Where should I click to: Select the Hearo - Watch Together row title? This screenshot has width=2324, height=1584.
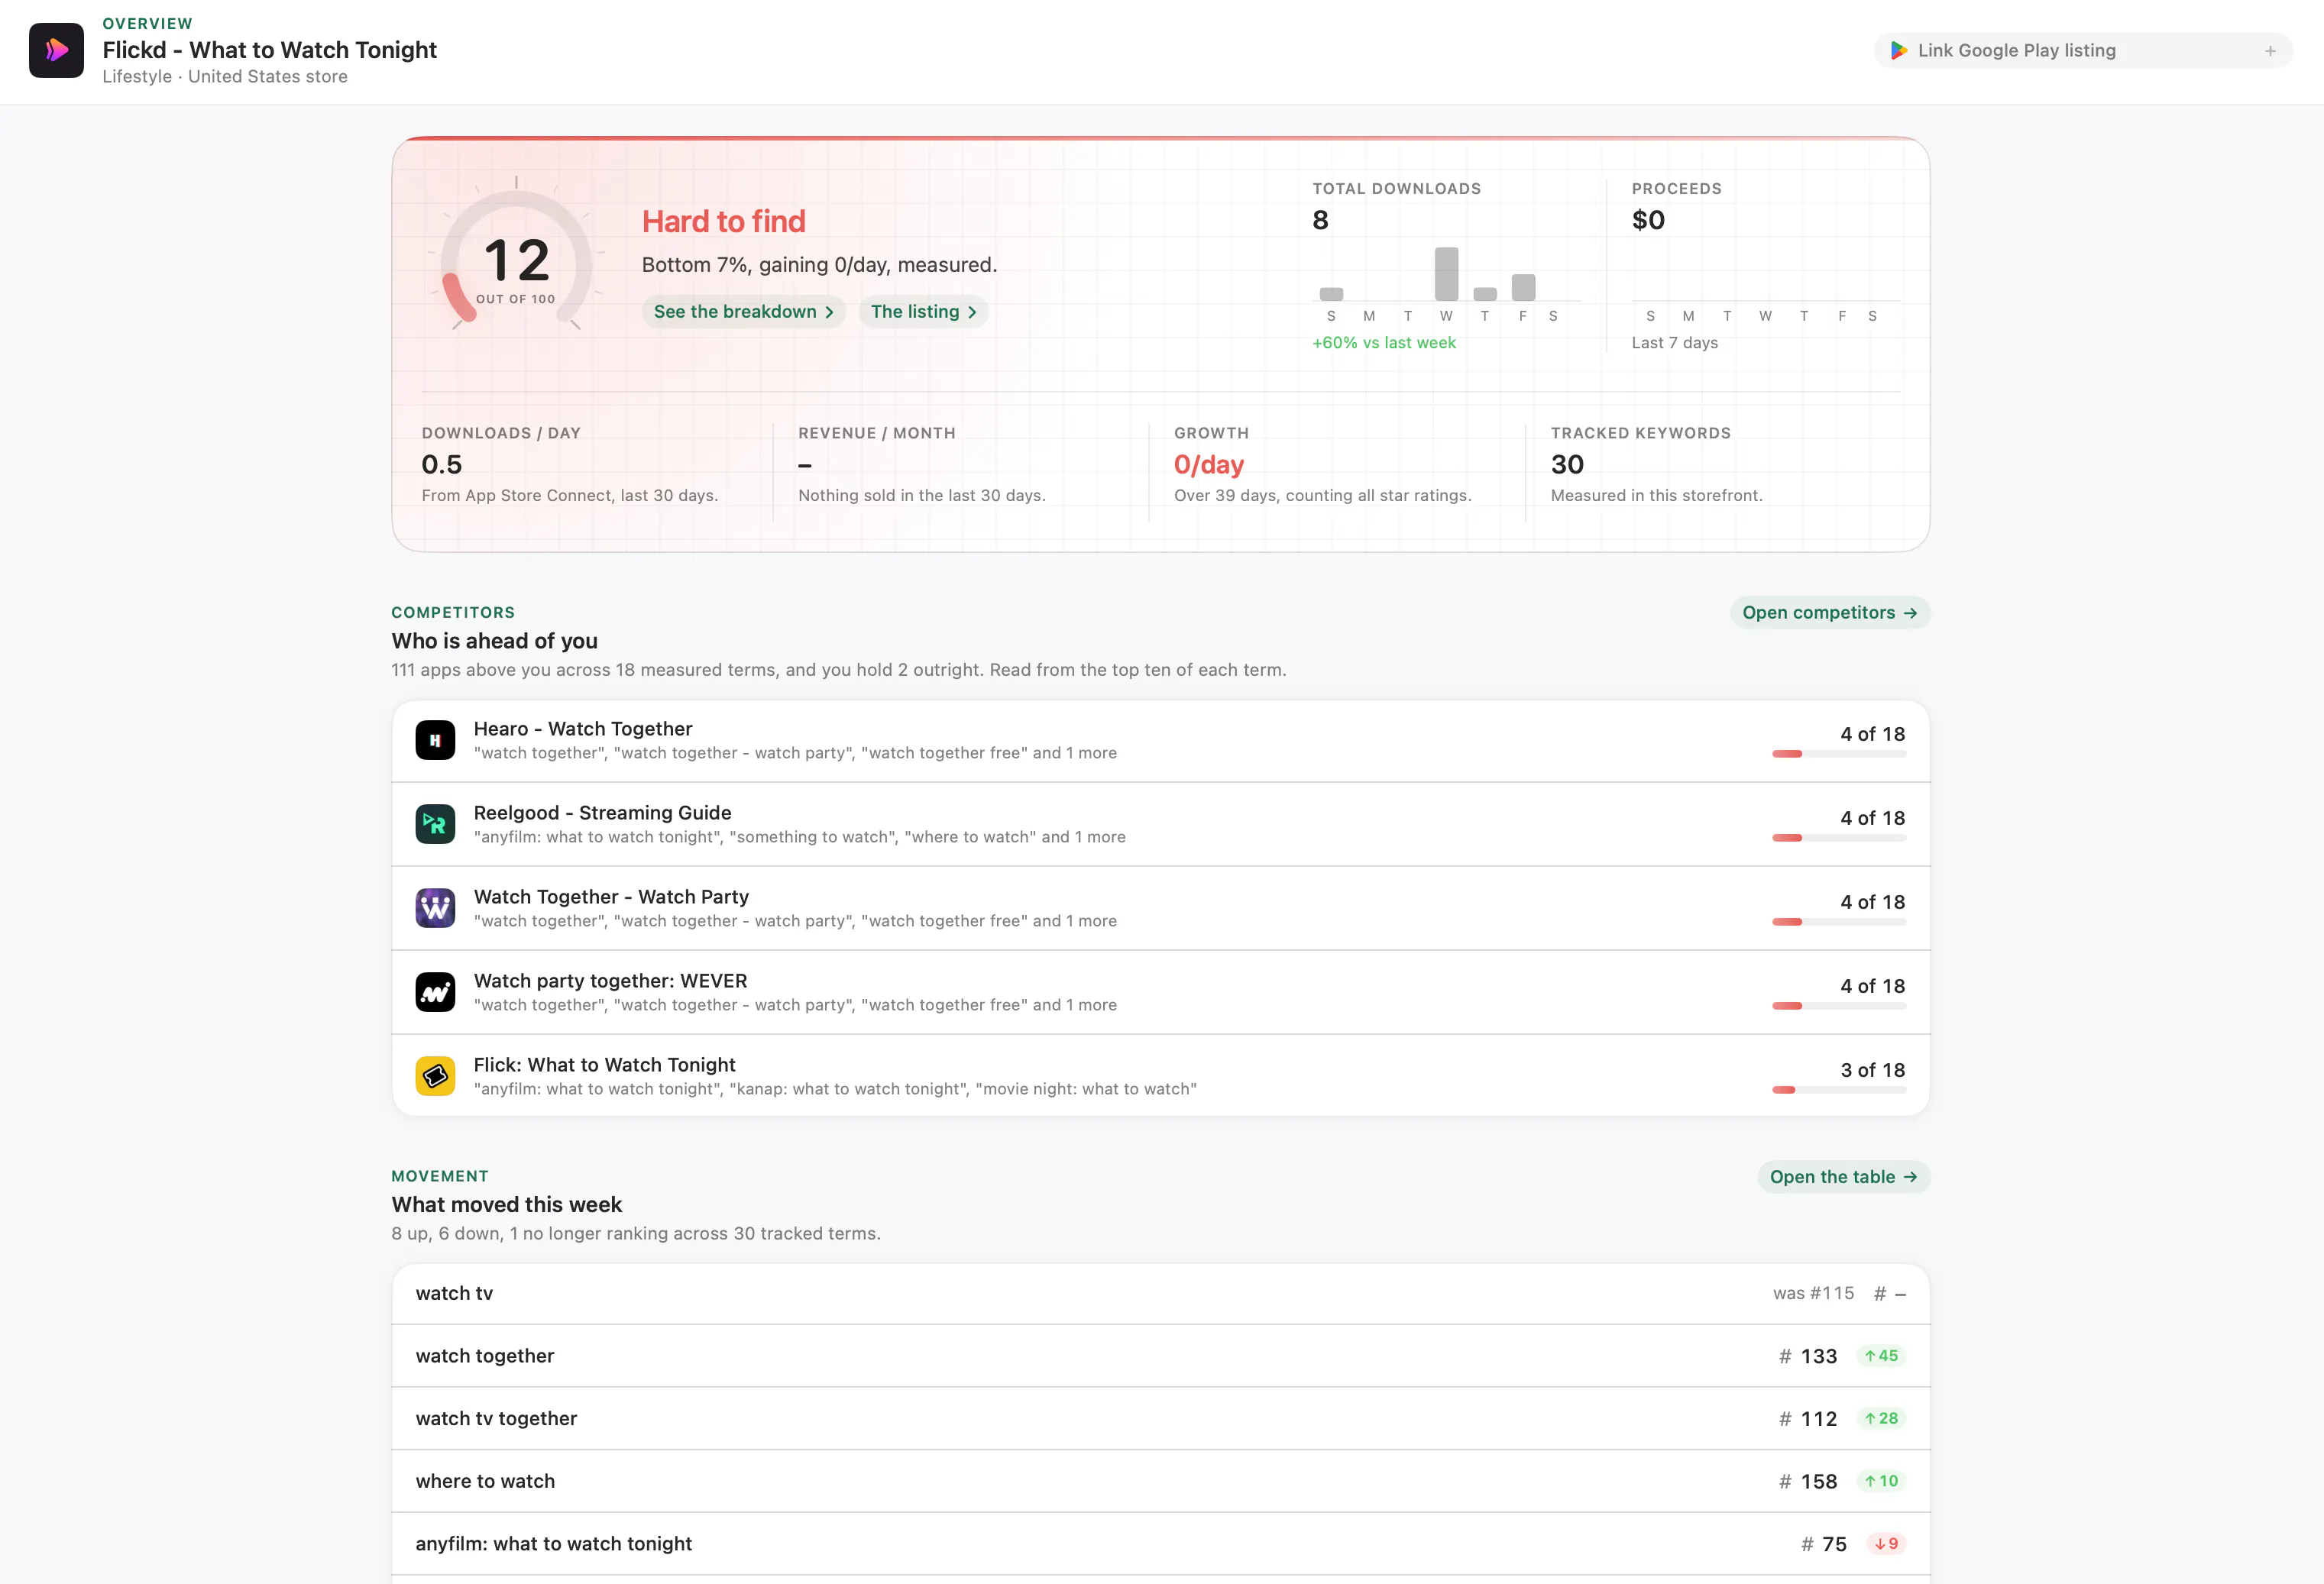pyautogui.click(x=583, y=729)
